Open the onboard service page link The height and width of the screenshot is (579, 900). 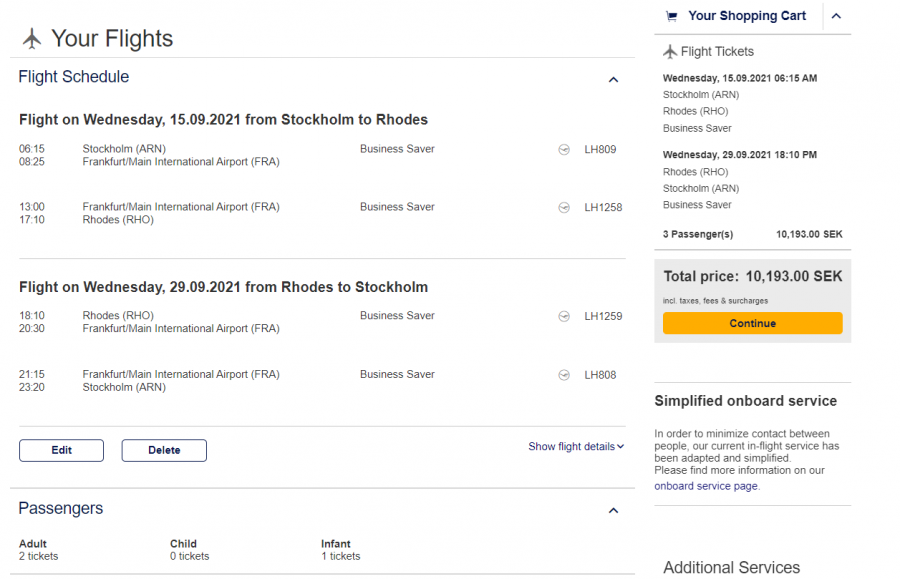coord(706,486)
